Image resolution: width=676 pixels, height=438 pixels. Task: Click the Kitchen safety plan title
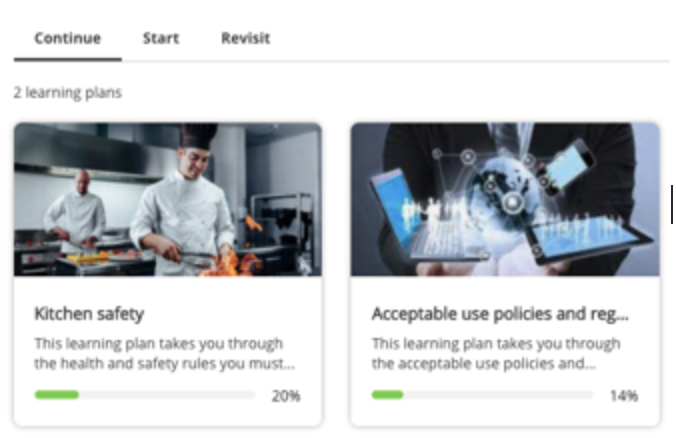click(x=89, y=313)
